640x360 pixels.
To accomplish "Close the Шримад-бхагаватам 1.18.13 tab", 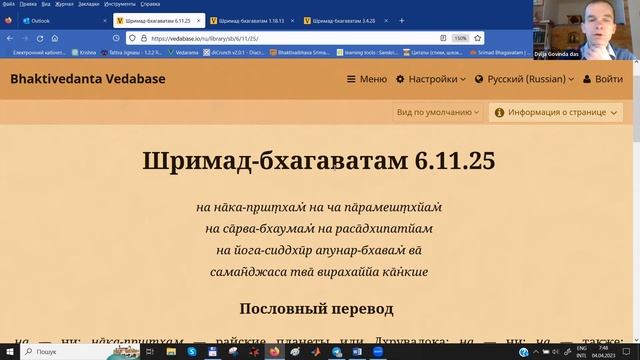I will coord(292,20).
